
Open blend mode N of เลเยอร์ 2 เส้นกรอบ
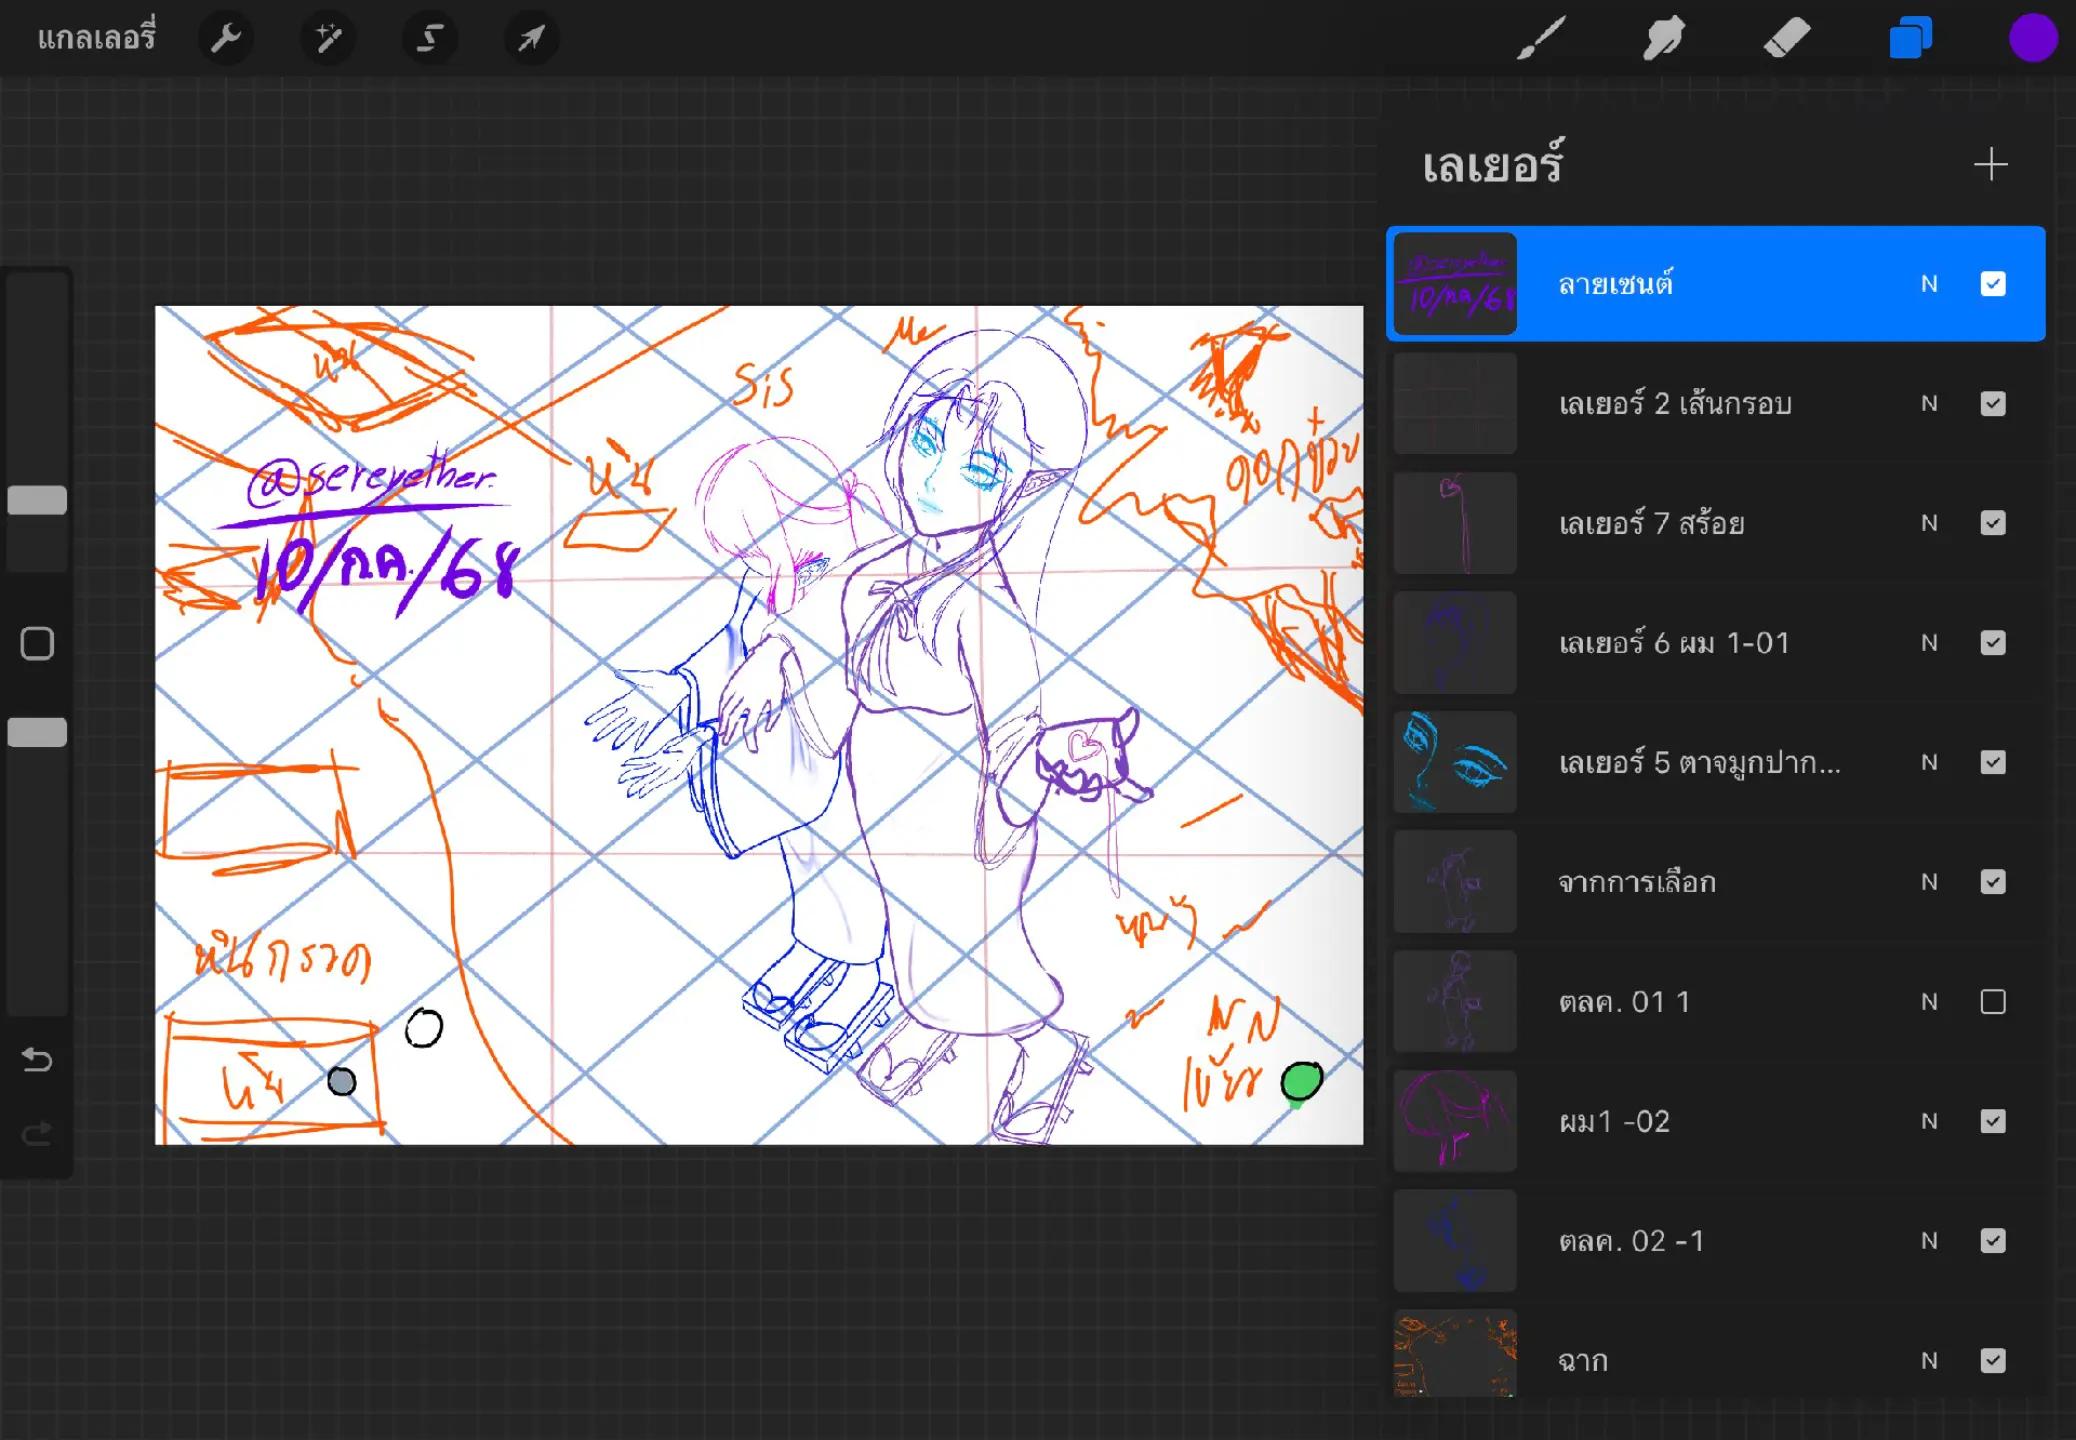[1929, 404]
